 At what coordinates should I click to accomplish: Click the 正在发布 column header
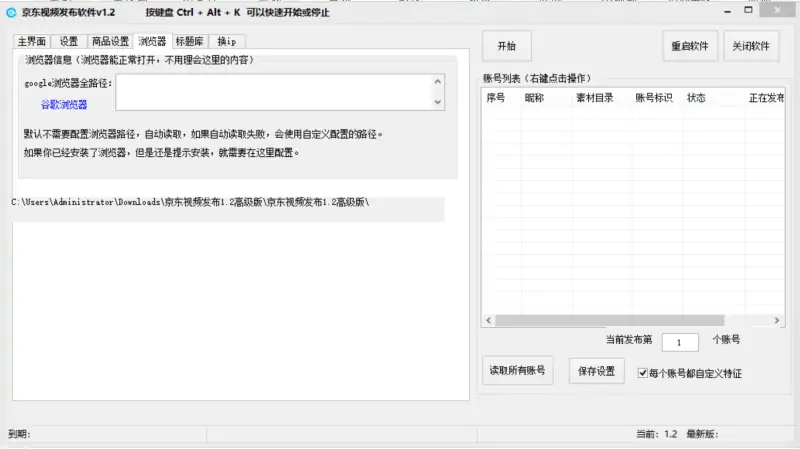[x=766, y=98]
